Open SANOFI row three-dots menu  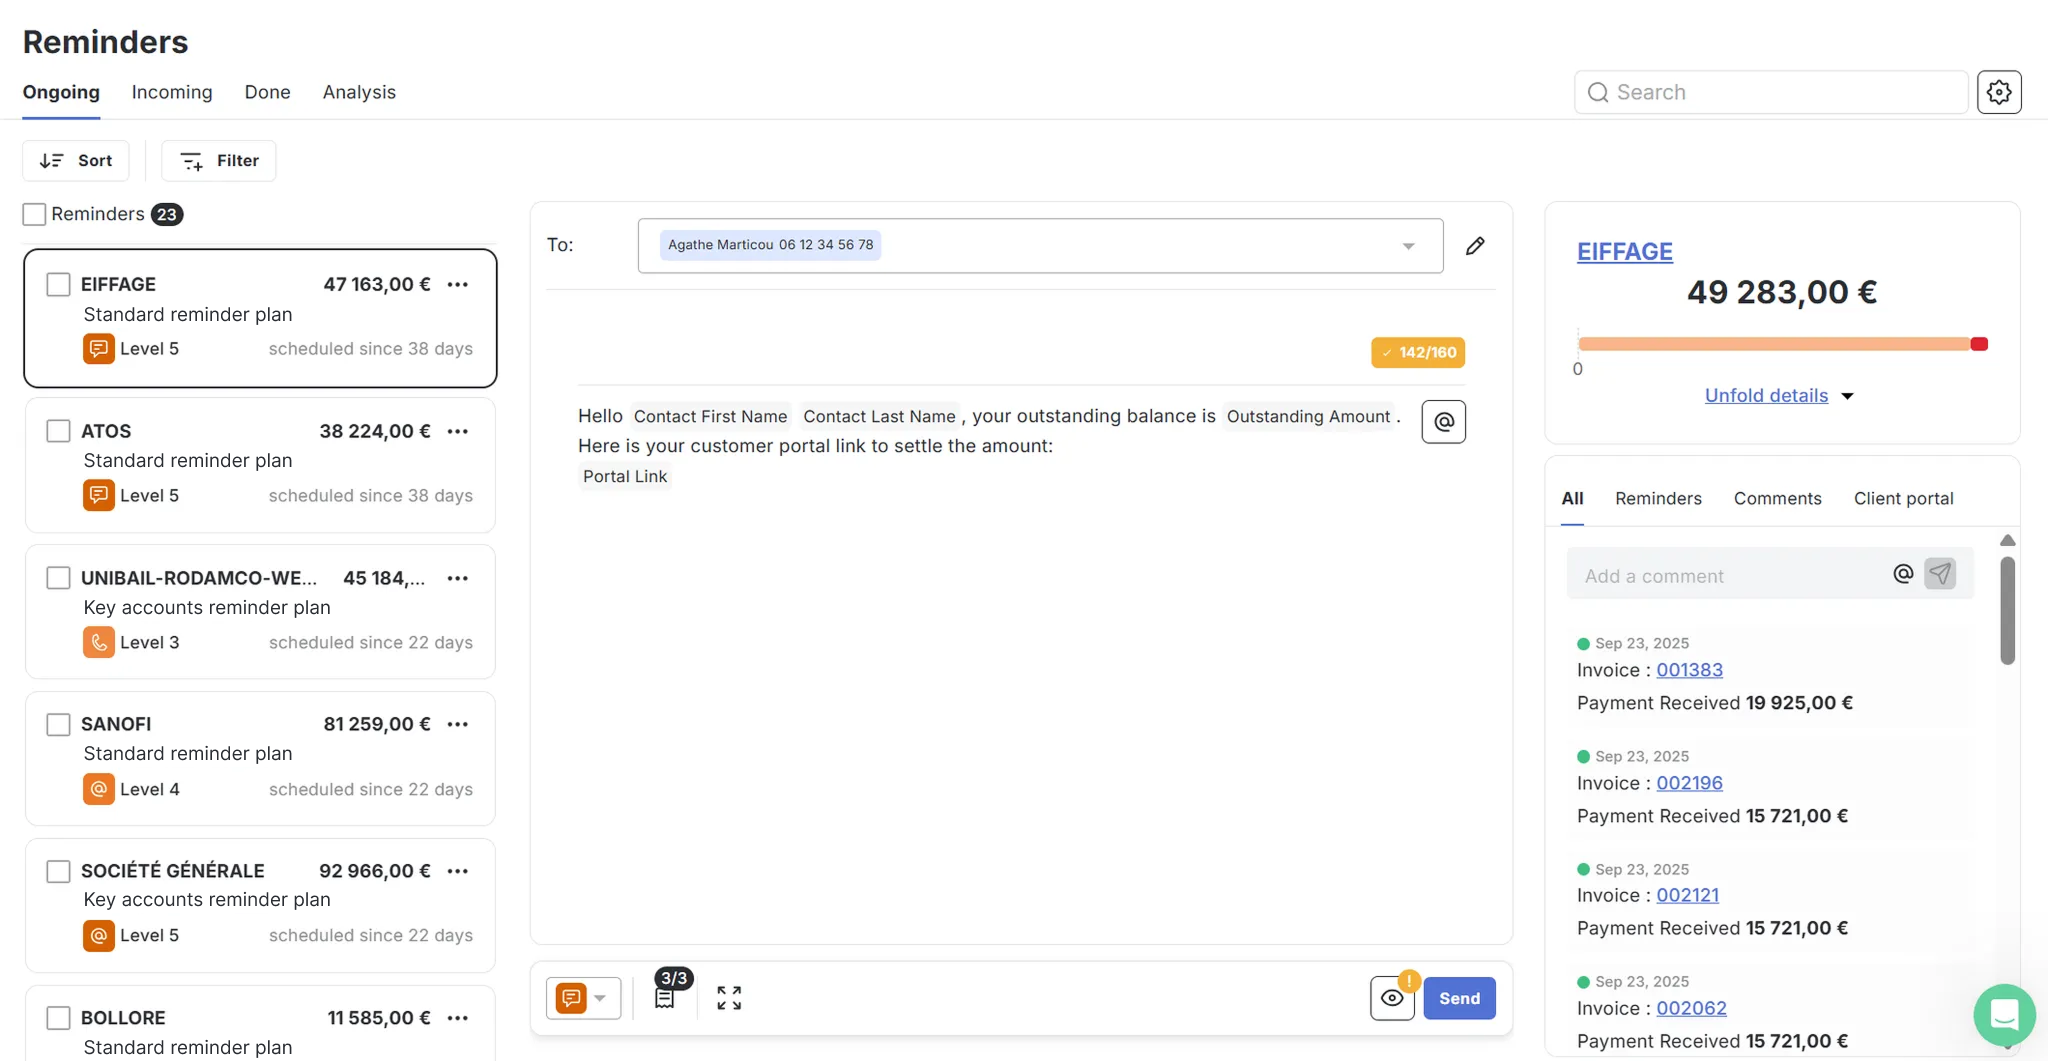tap(458, 724)
